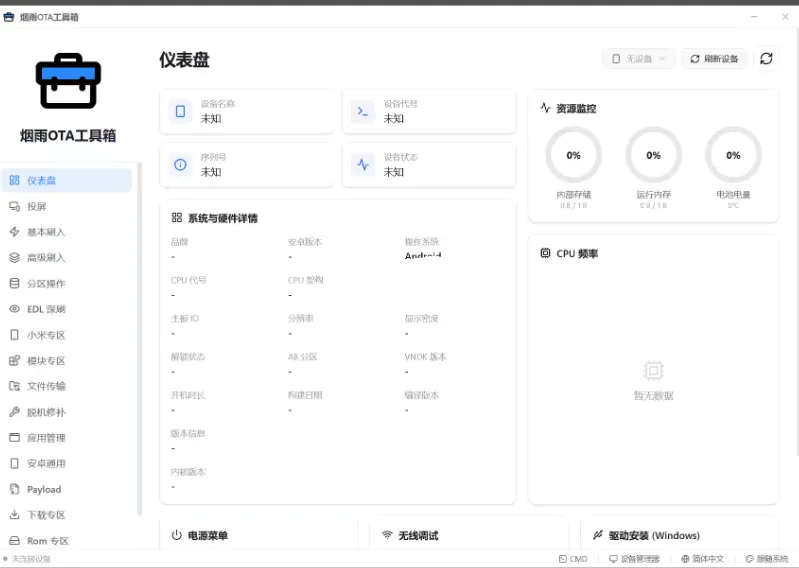Click the 基本刷入 lightning bolt icon
This screenshot has width=799, height=568.
pos(14,232)
